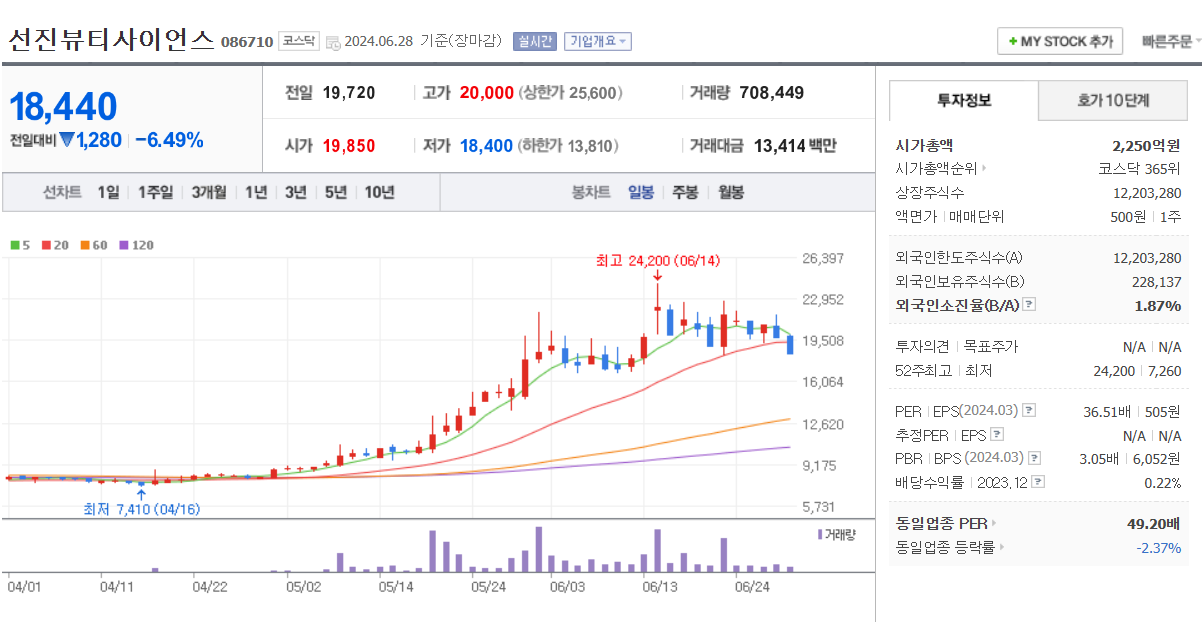Click the 동일업종 PER value 49.20배
The image size is (1203, 622).
(1154, 523)
